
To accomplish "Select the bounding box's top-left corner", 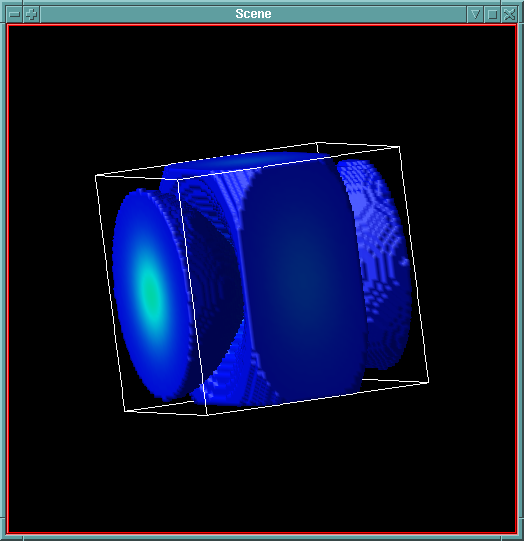I will pos(96,176).
